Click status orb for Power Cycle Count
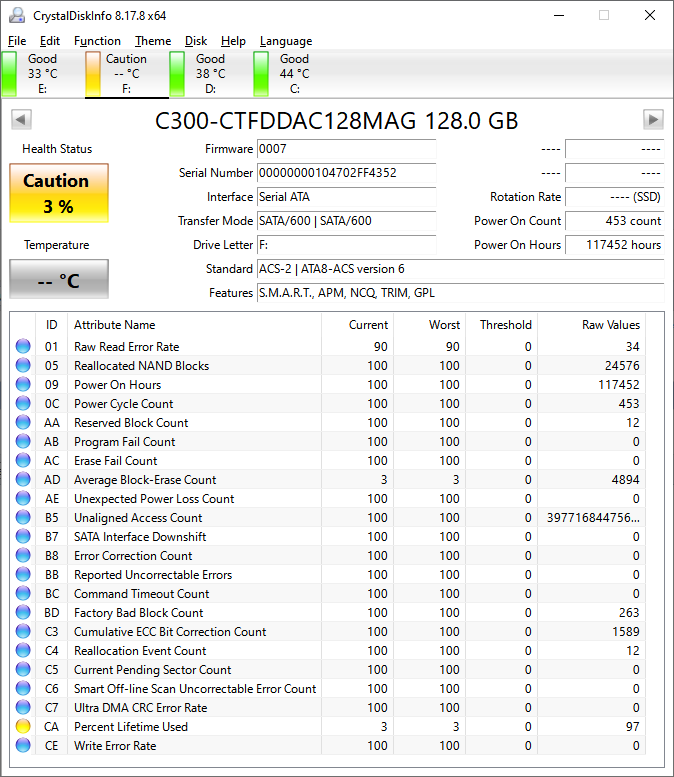The height and width of the screenshot is (777, 674). pyautogui.click(x=23, y=403)
